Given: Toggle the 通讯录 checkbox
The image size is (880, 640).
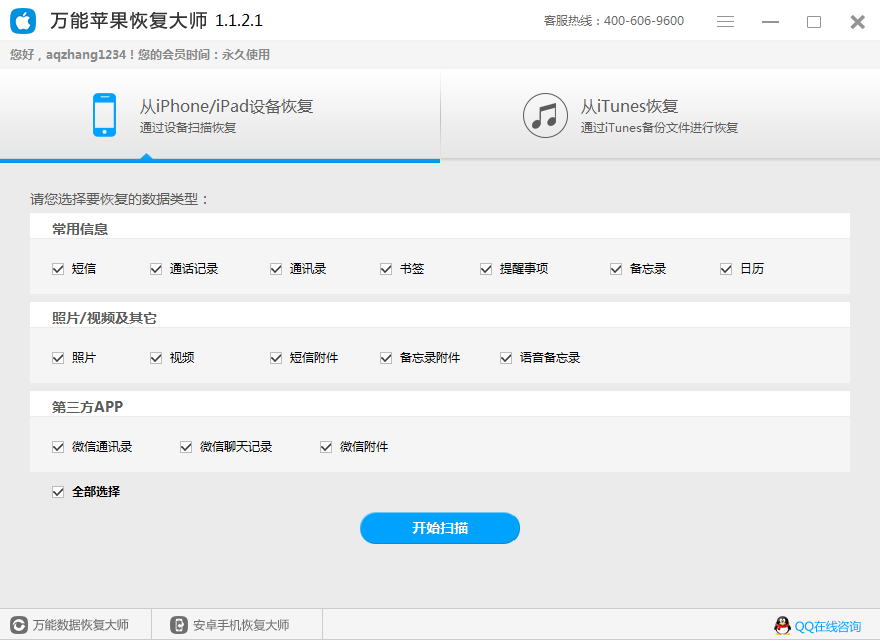Looking at the screenshot, I should click(275, 268).
